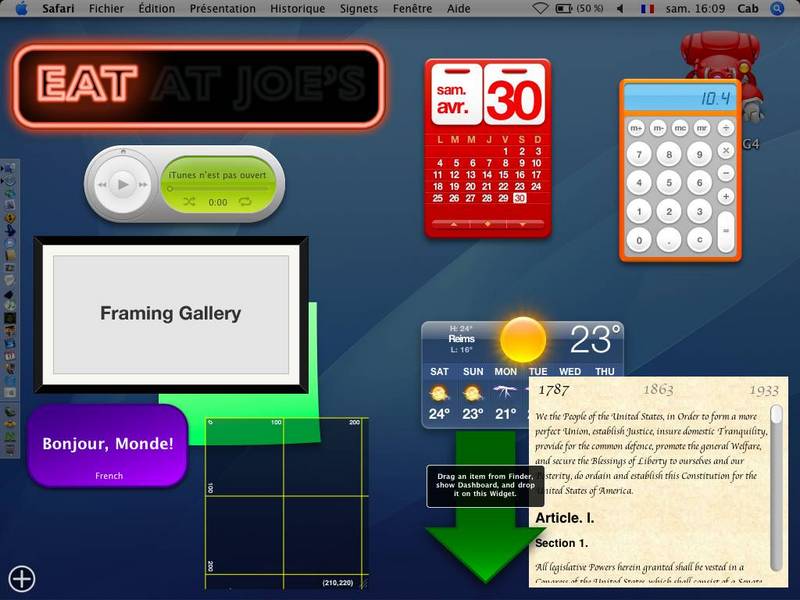Click the menu bar clock sam. 16:09
Image resolution: width=800 pixels, height=600 pixels.
pyautogui.click(x=695, y=9)
